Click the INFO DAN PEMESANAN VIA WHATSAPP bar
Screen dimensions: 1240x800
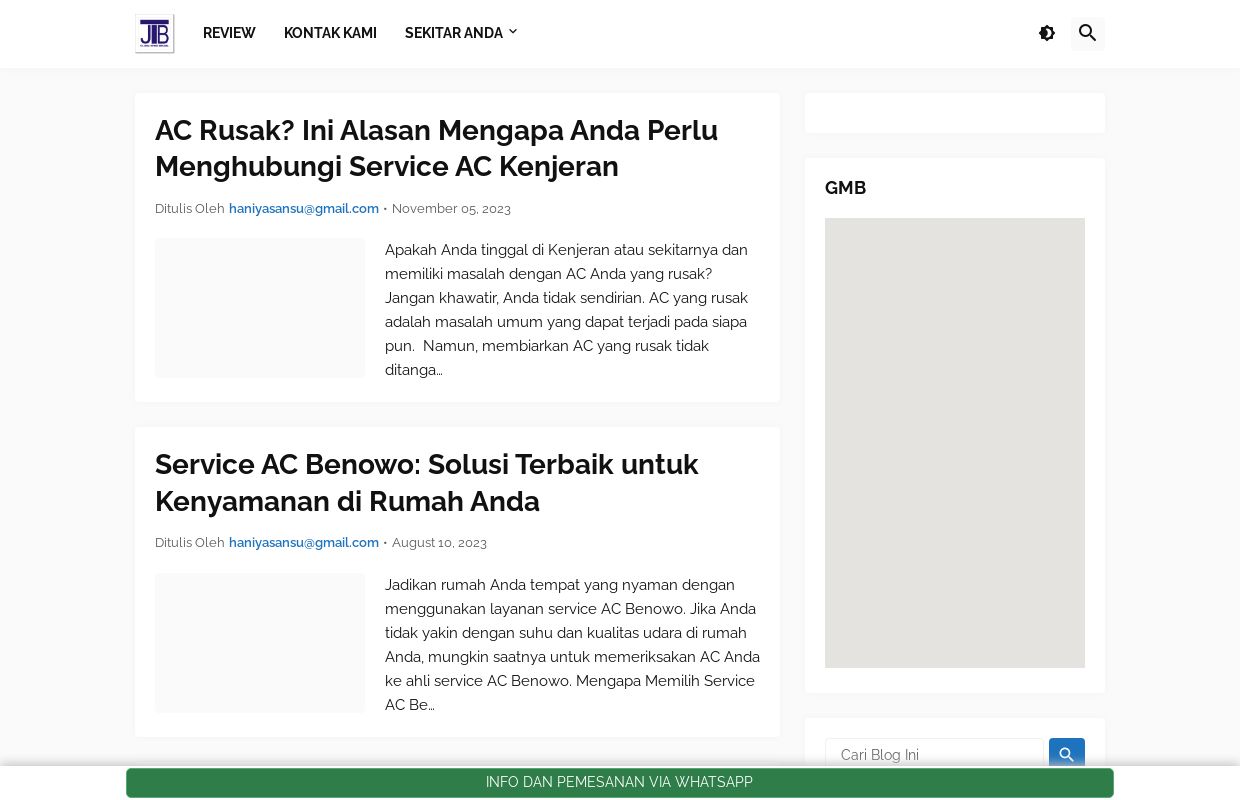click(x=619, y=782)
